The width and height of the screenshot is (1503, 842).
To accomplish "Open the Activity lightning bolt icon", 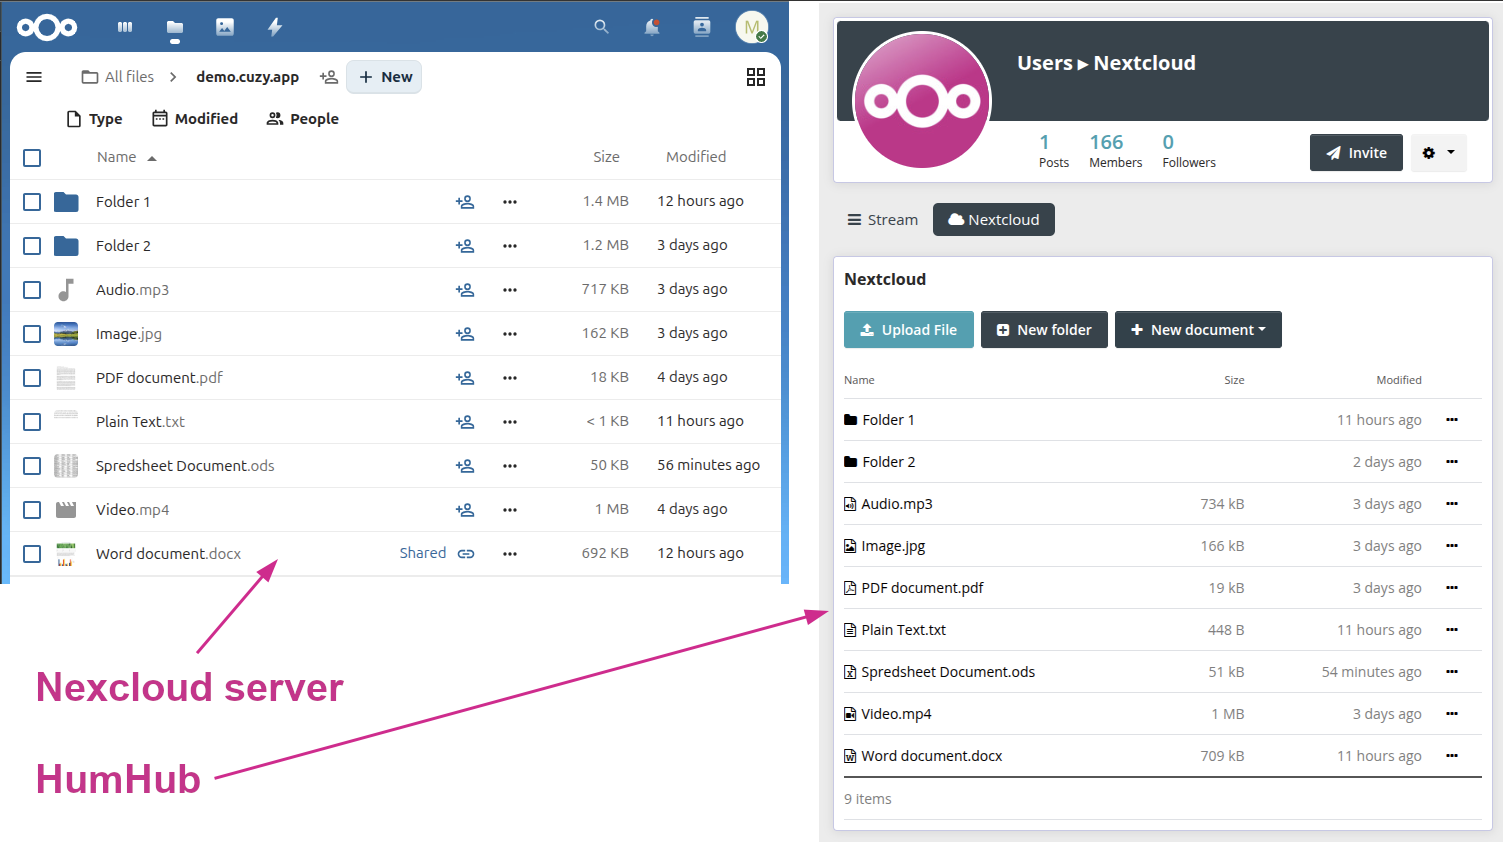I will 275,27.
